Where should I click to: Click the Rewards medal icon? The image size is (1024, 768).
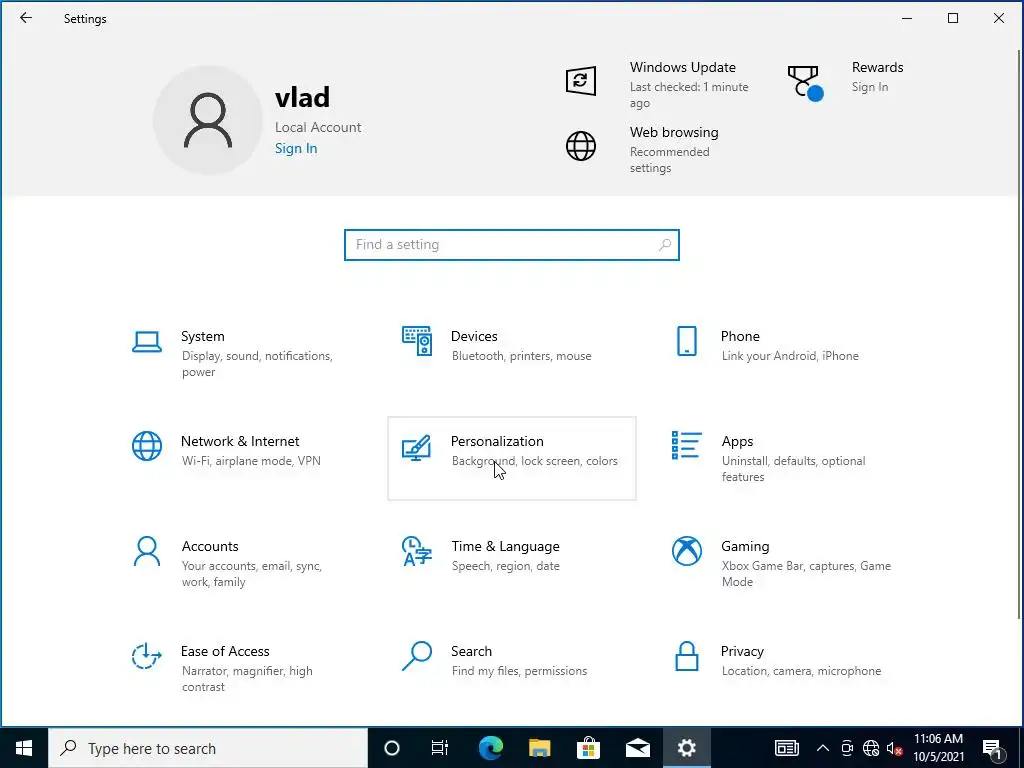click(x=805, y=82)
